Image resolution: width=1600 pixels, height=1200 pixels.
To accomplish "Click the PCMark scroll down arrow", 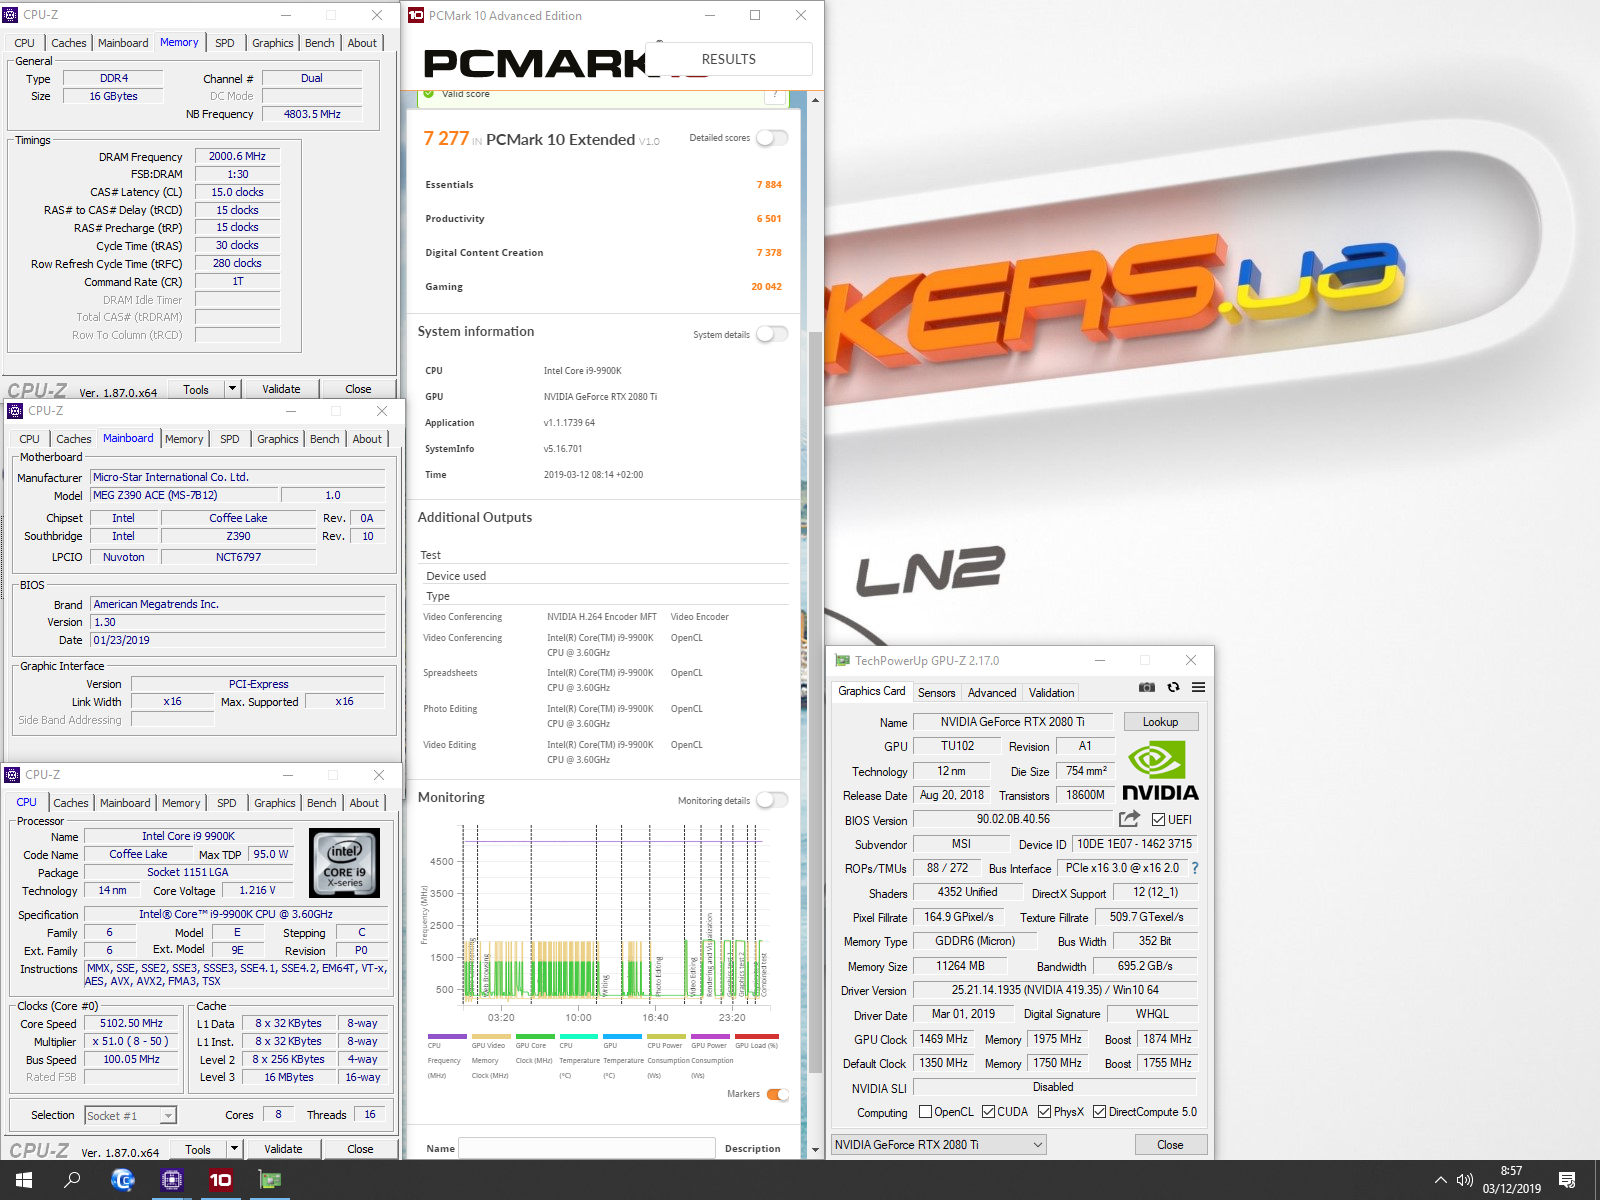I will click(x=815, y=1150).
